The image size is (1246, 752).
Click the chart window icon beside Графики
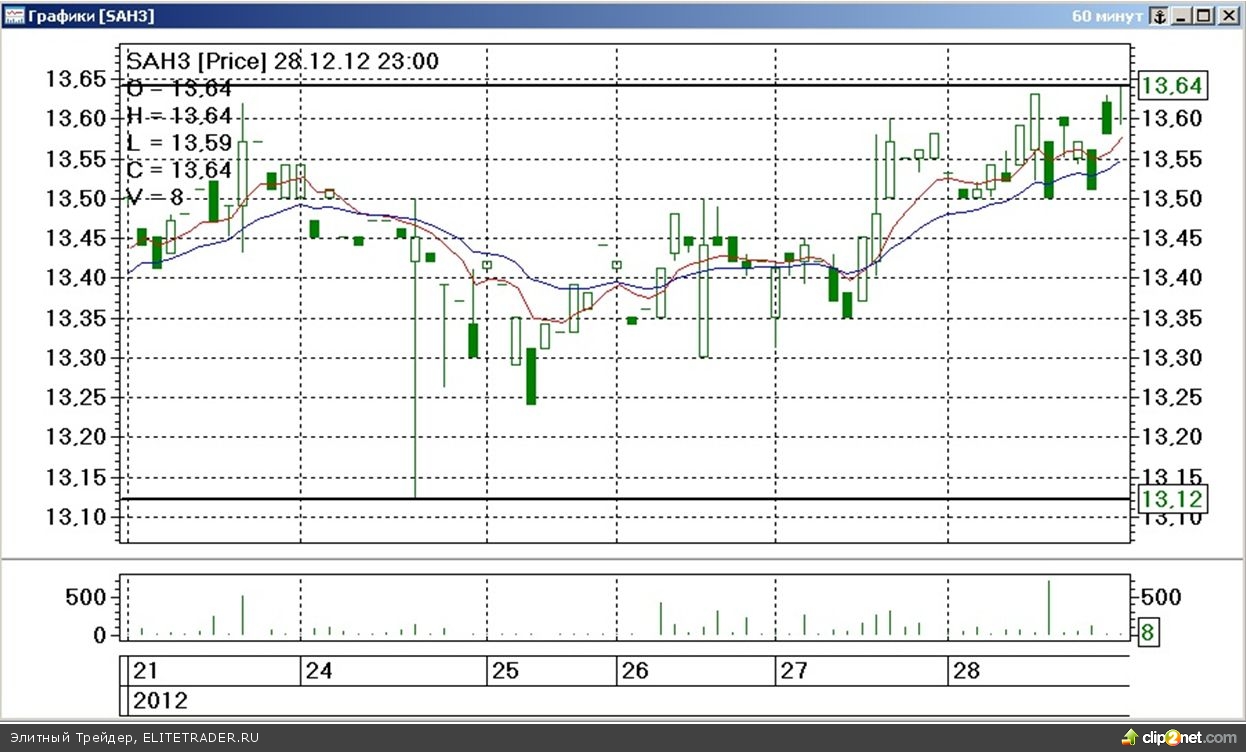tap(14, 16)
